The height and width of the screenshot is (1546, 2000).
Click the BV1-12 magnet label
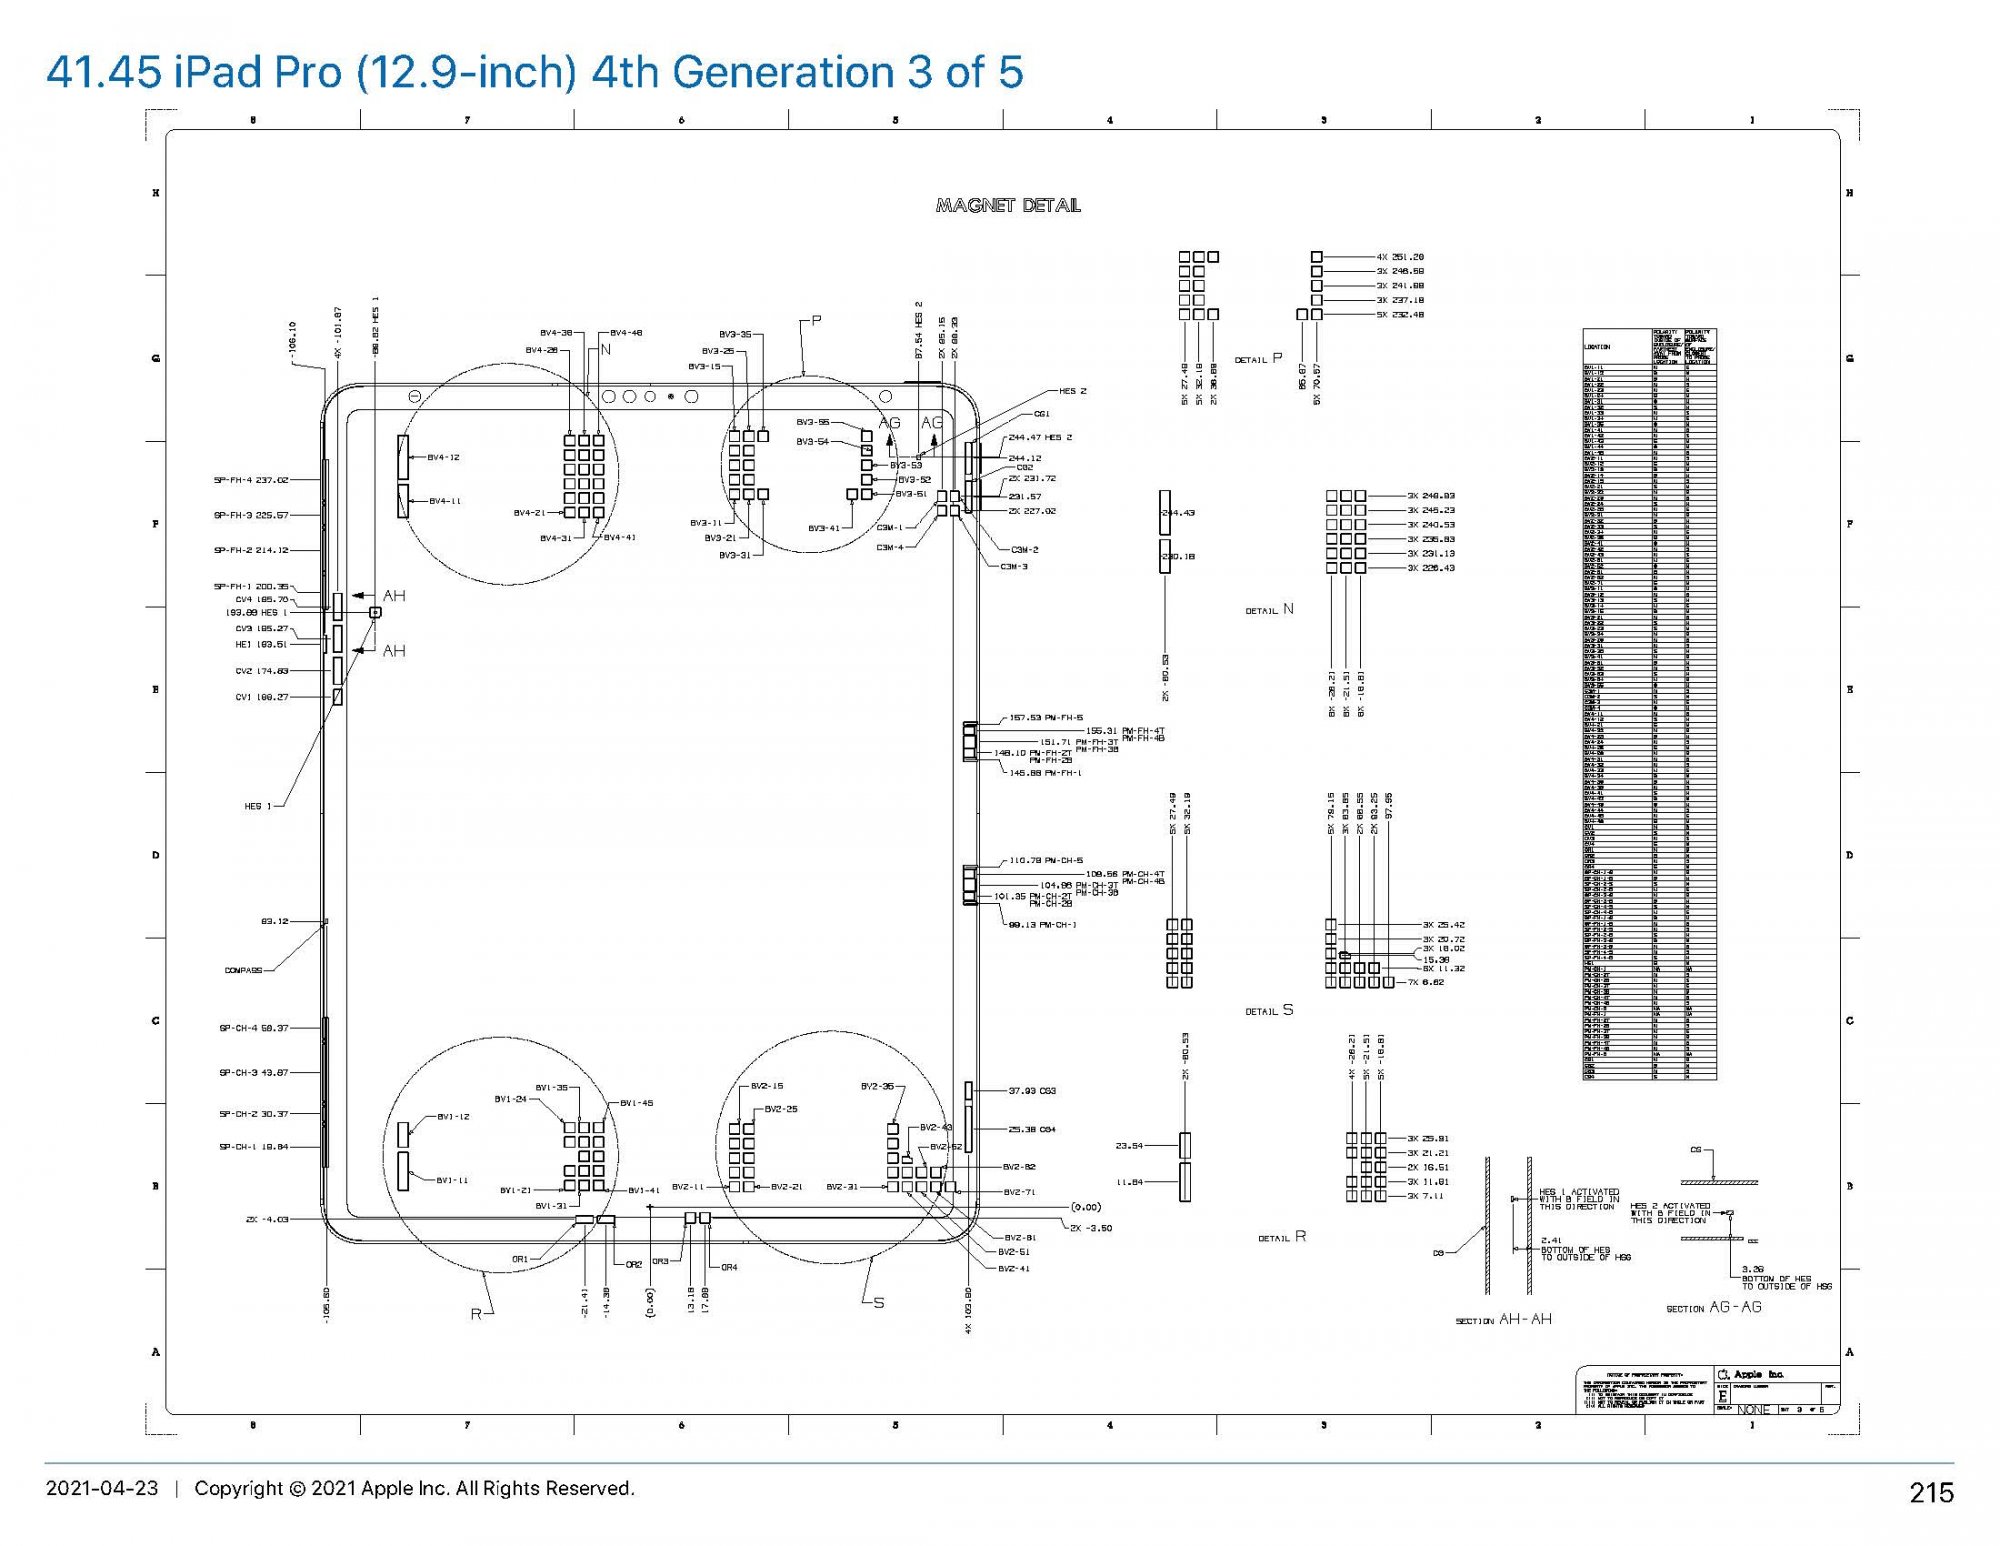453,1116
